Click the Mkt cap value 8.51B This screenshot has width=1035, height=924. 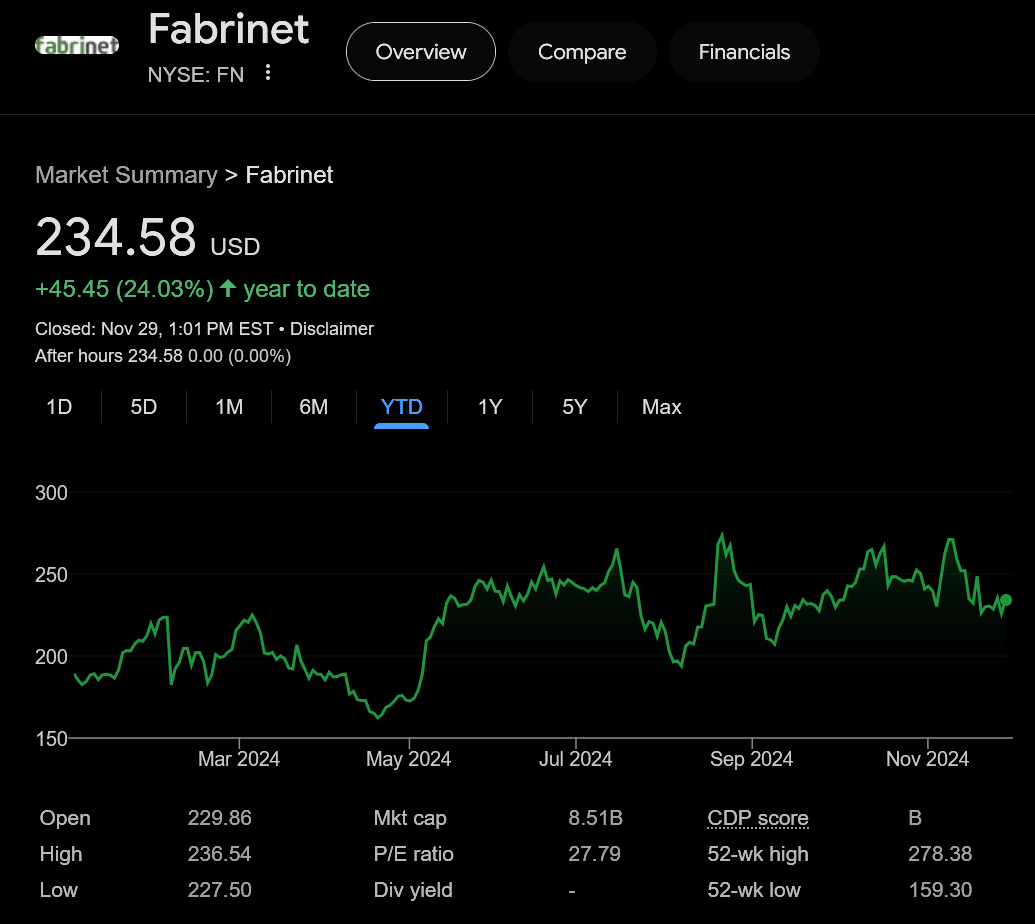click(x=595, y=818)
